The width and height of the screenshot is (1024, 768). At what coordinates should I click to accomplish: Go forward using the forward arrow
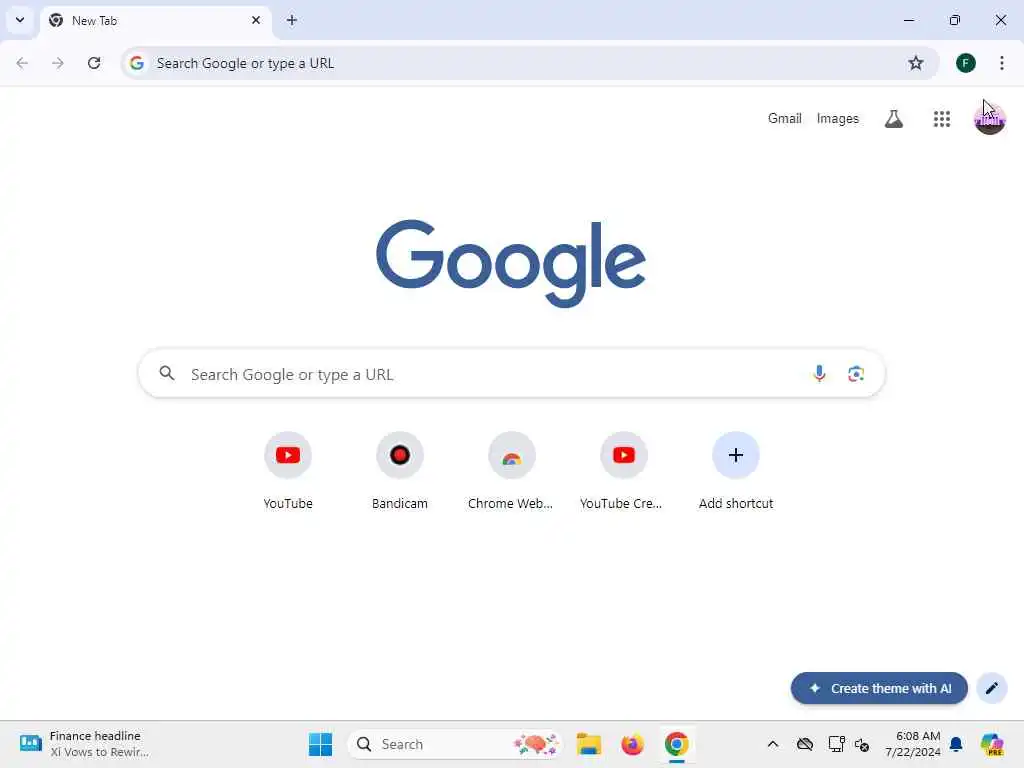(x=58, y=63)
